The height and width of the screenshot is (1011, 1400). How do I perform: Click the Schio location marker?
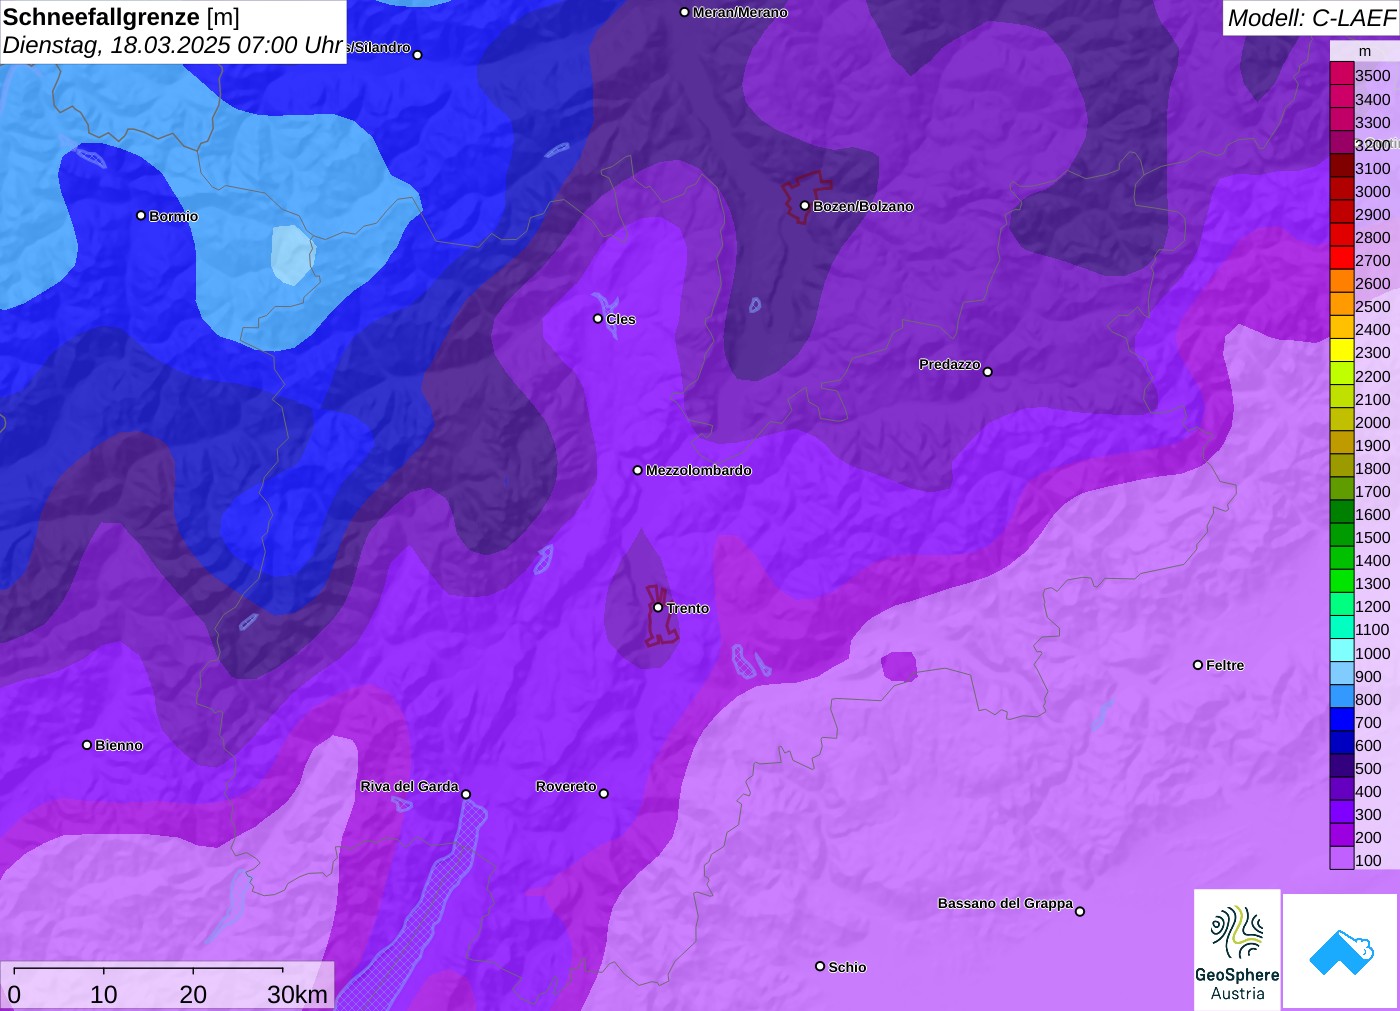click(x=820, y=966)
